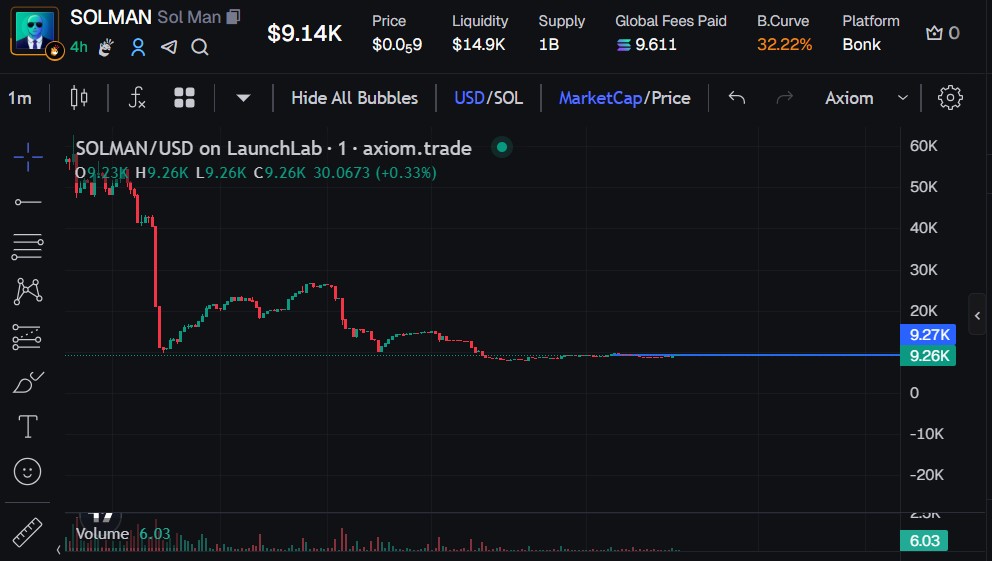The height and width of the screenshot is (561, 992).
Task: View the blue developer profile icon
Action: point(138,47)
